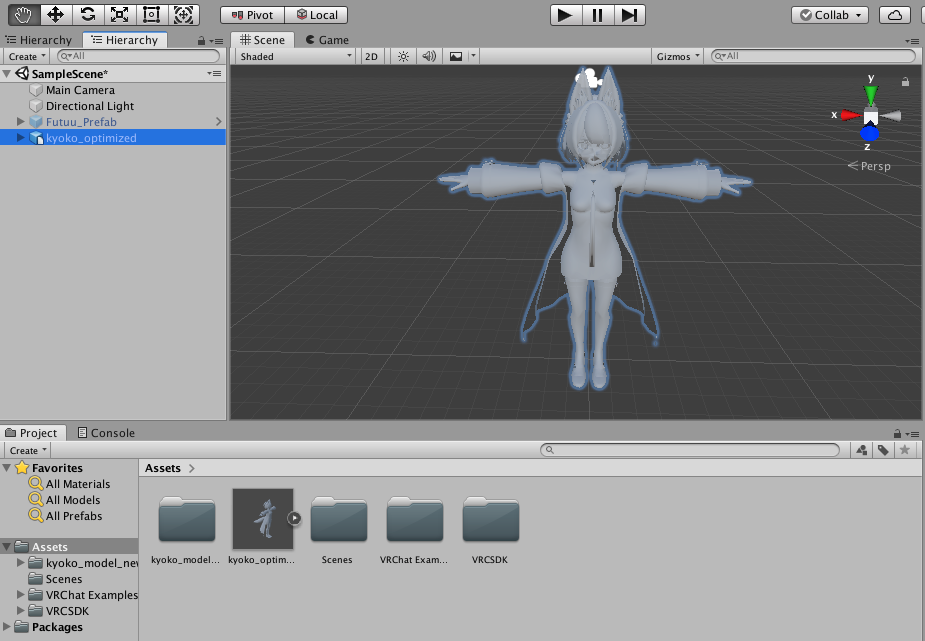The image size is (925, 641).
Task: Open the Console tab
Action: (107, 433)
